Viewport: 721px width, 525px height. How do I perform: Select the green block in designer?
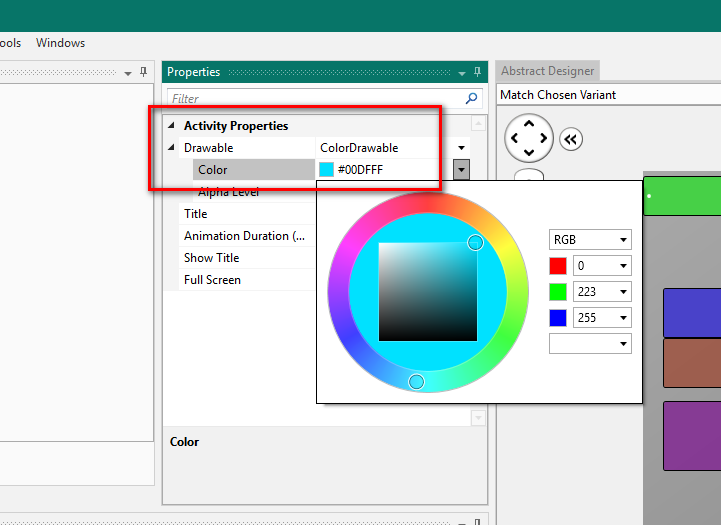pyautogui.click(x=682, y=196)
